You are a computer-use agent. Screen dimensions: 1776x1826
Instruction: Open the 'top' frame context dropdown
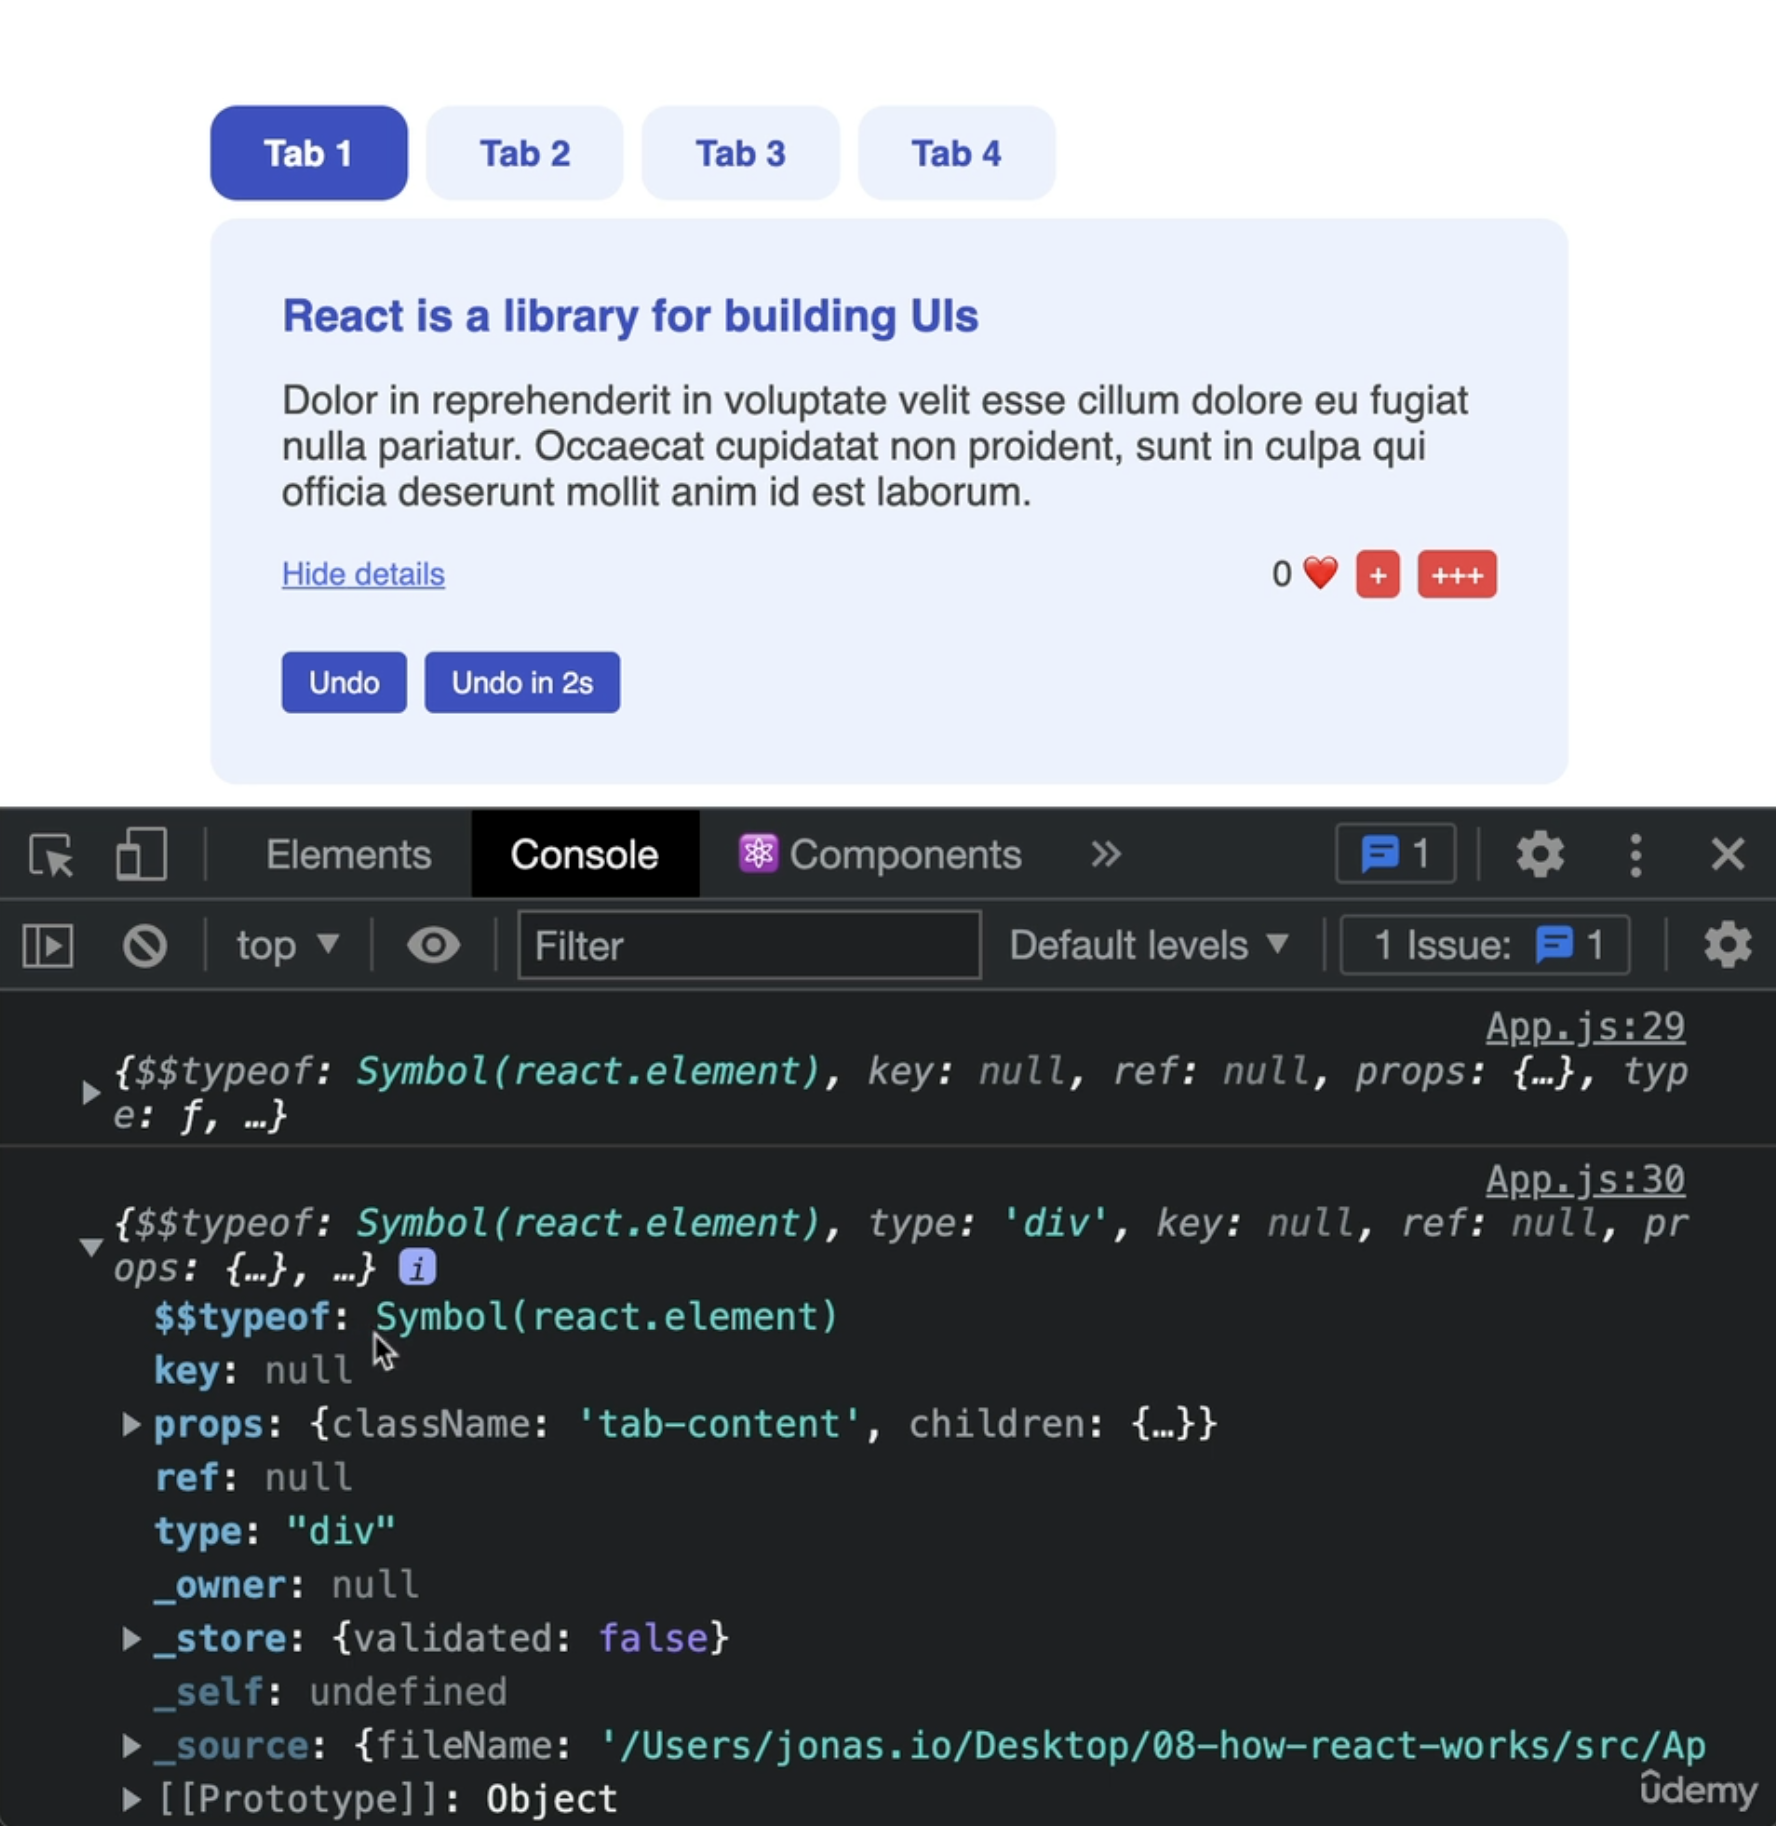(284, 945)
